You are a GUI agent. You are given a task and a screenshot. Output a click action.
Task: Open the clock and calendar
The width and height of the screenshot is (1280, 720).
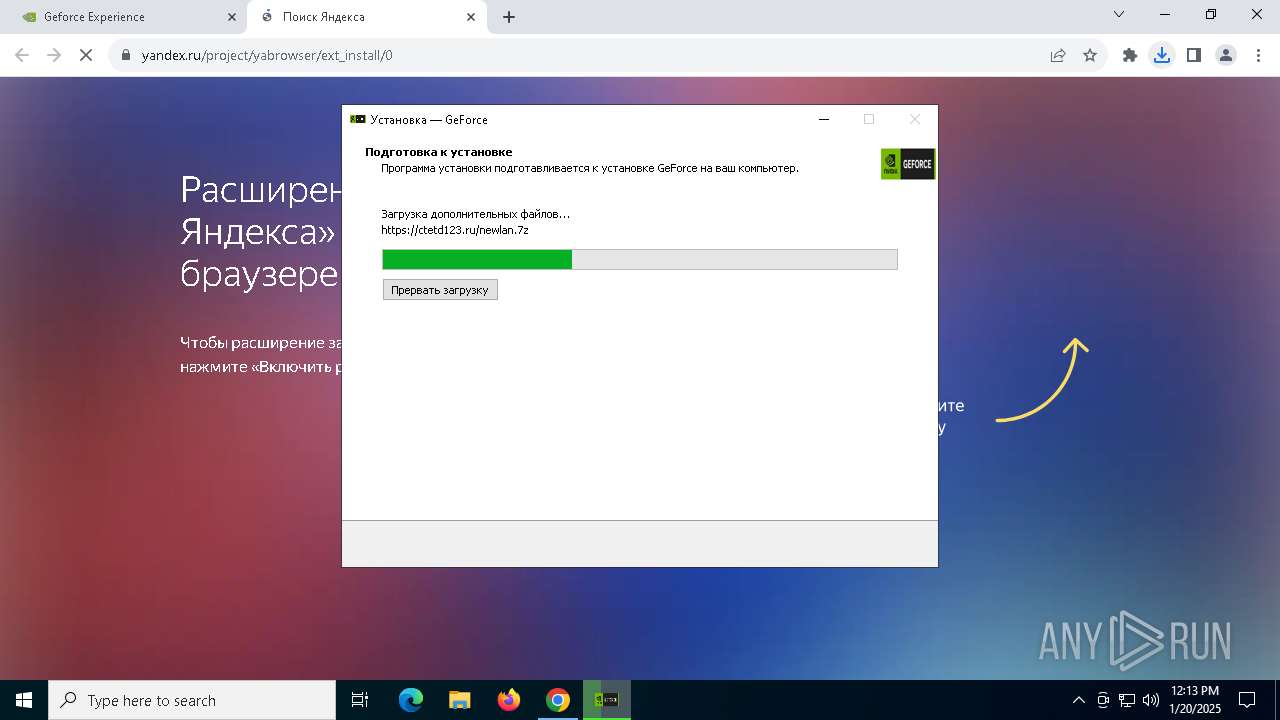coord(1194,700)
